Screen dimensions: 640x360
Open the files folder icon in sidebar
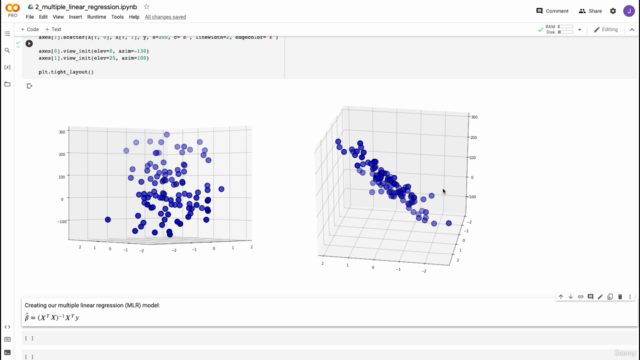tap(7, 84)
